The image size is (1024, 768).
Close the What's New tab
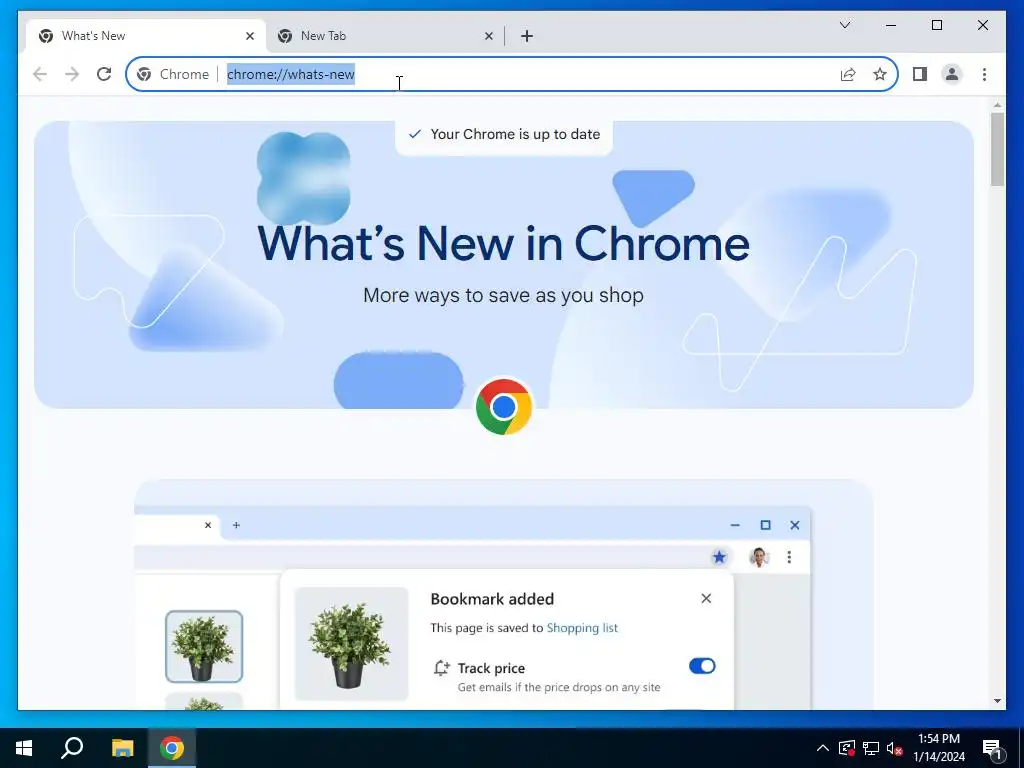coord(249,36)
